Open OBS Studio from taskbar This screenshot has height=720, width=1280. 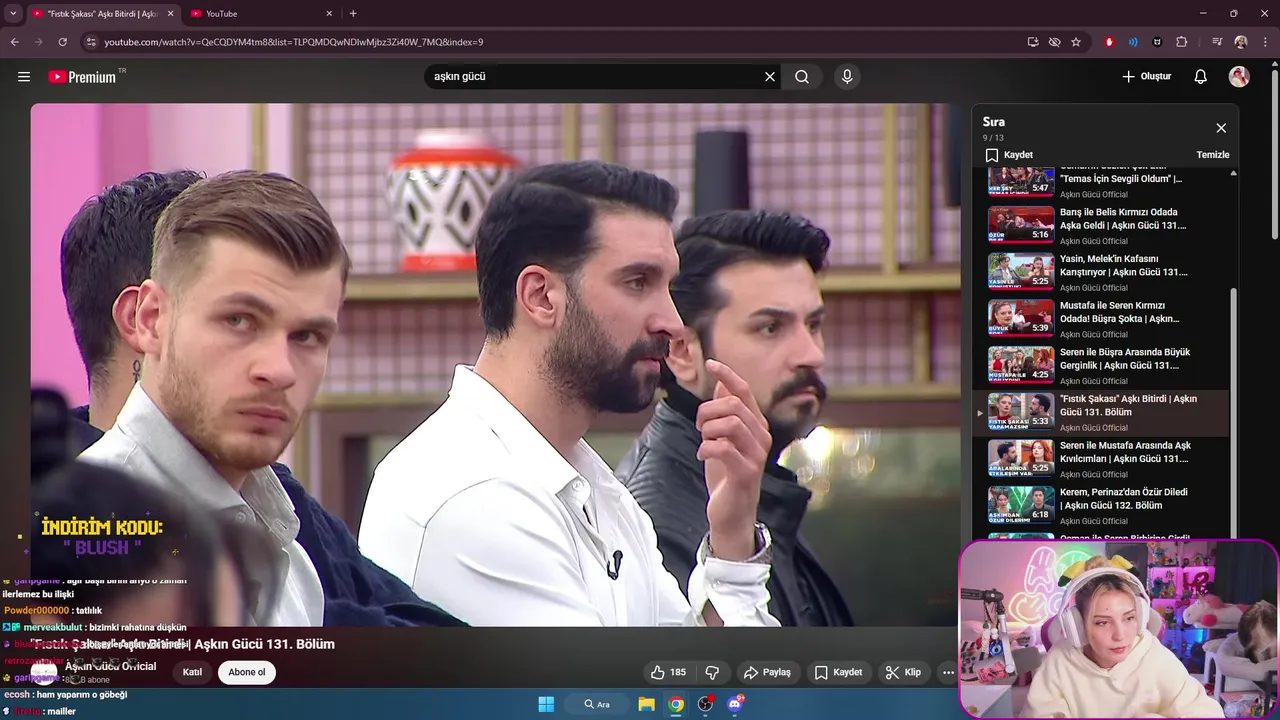(706, 704)
